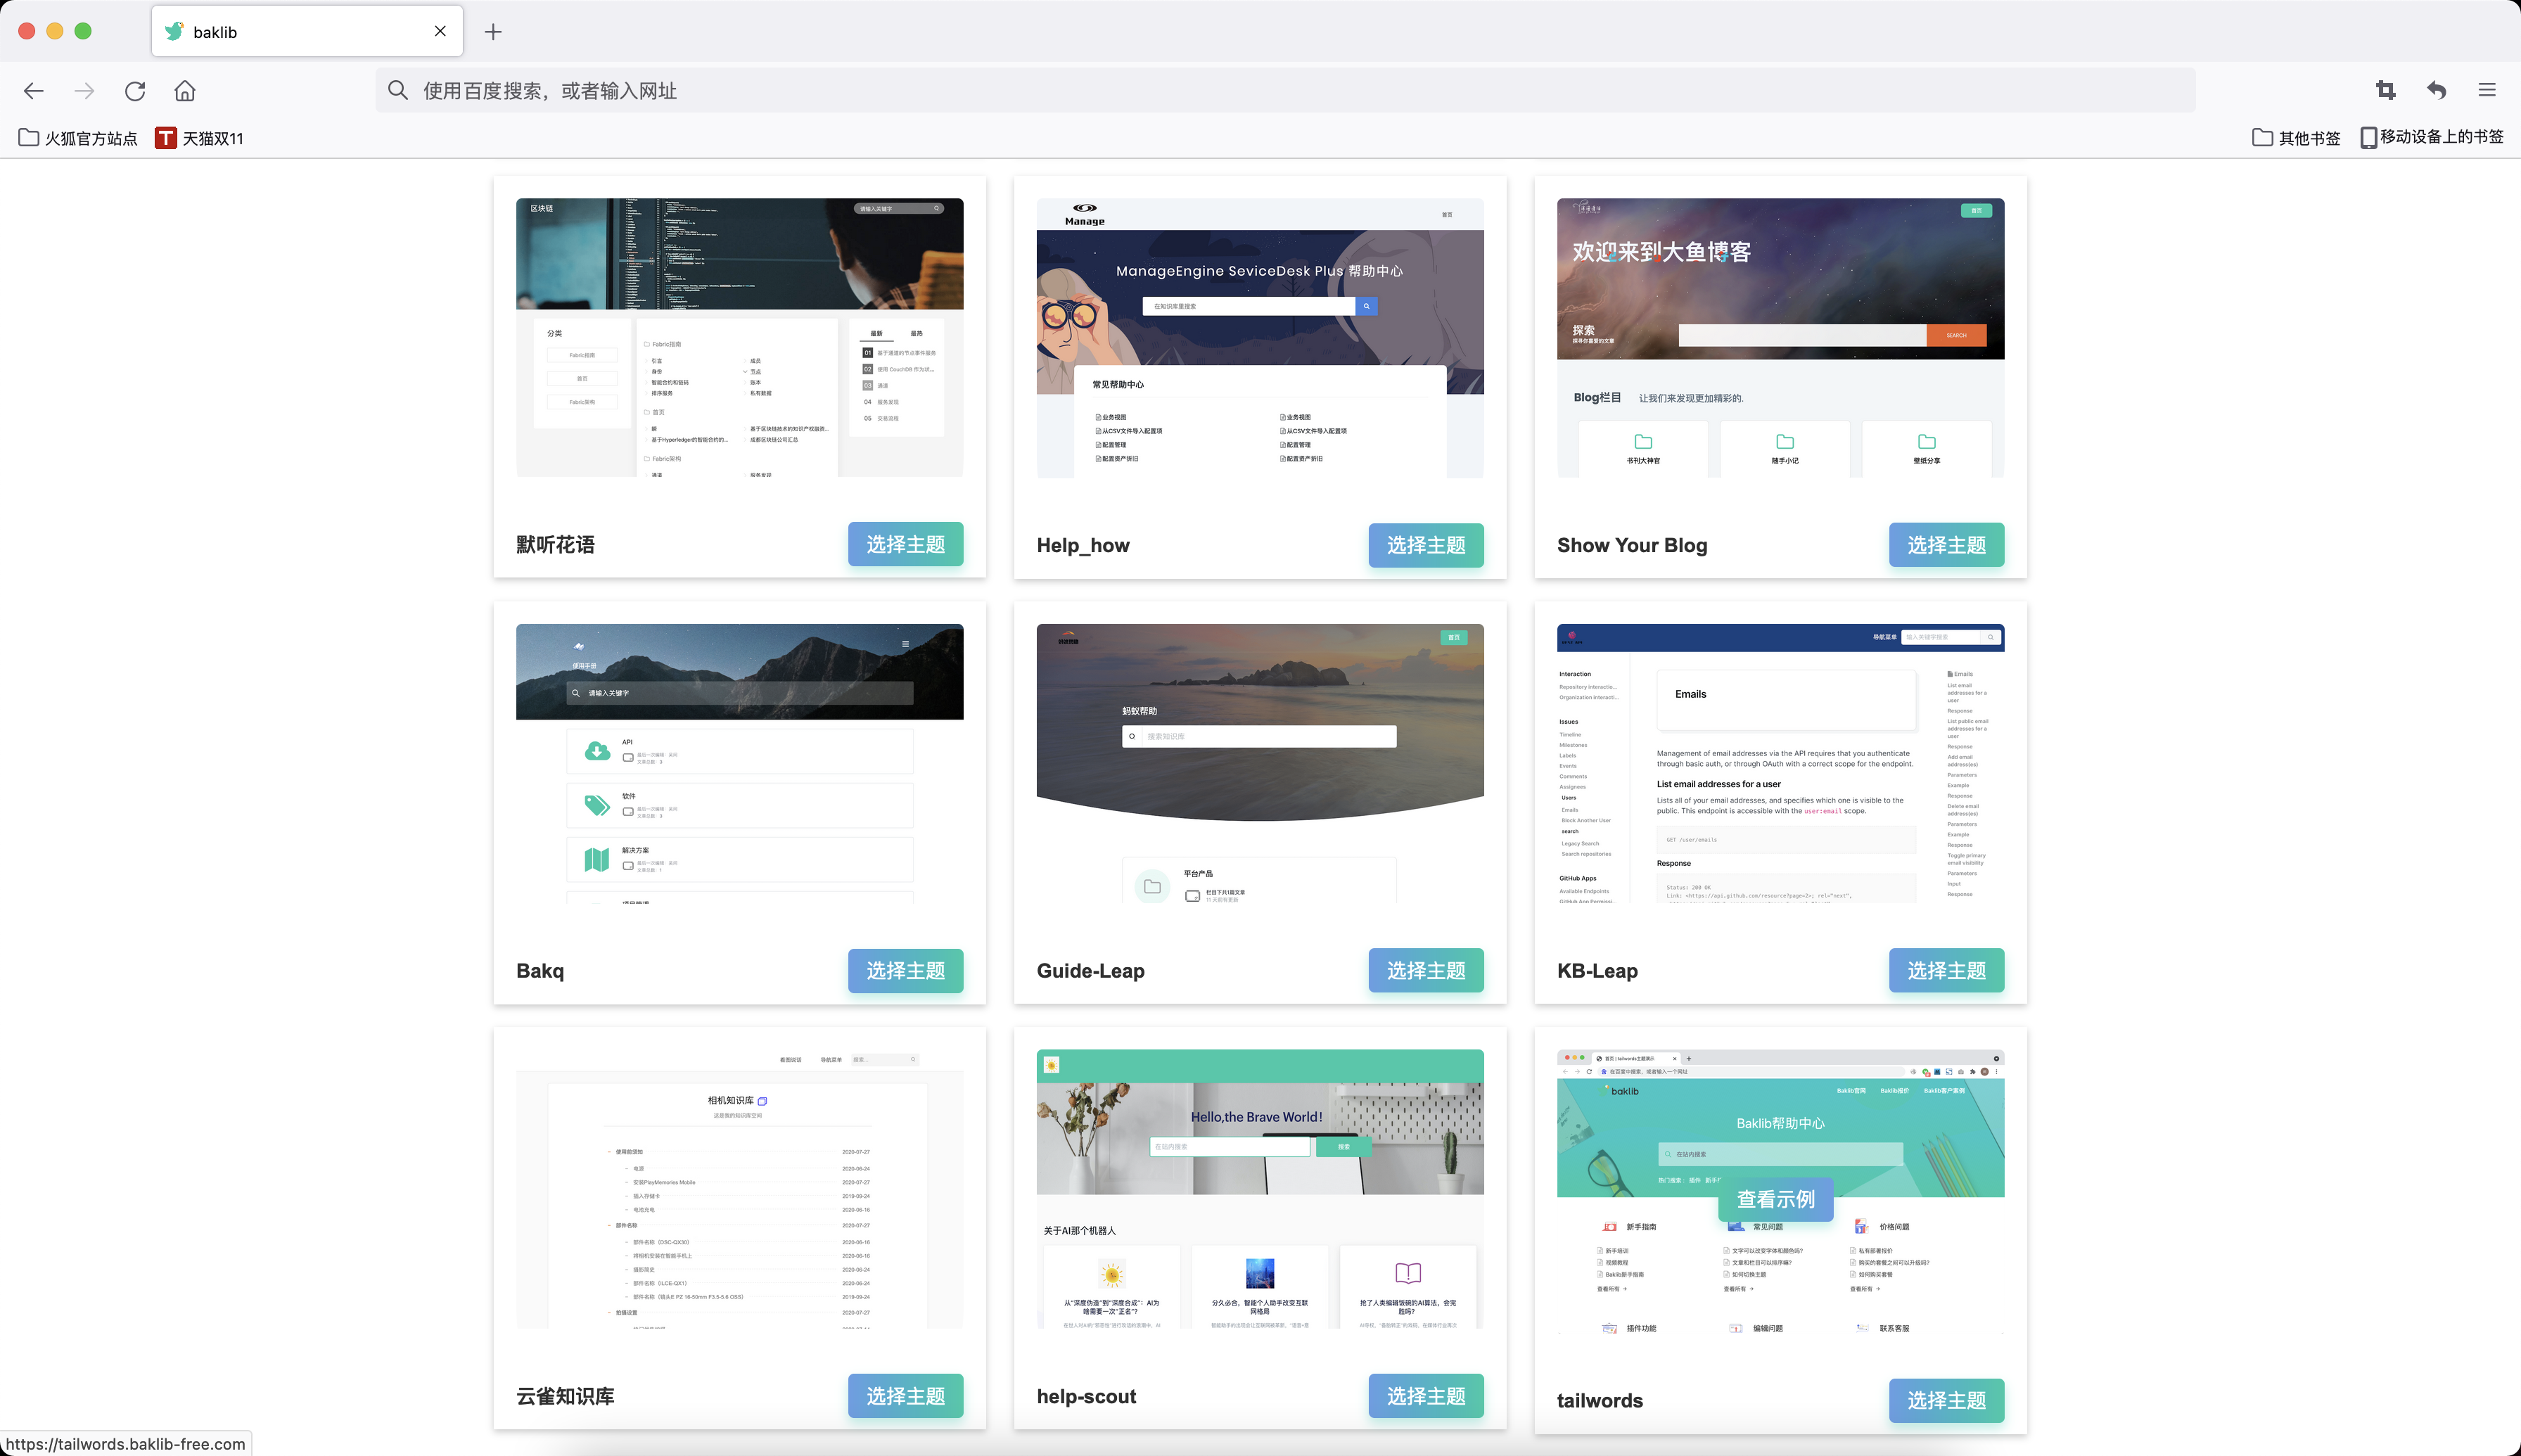Switch to the baklib tab

point(290,32)
